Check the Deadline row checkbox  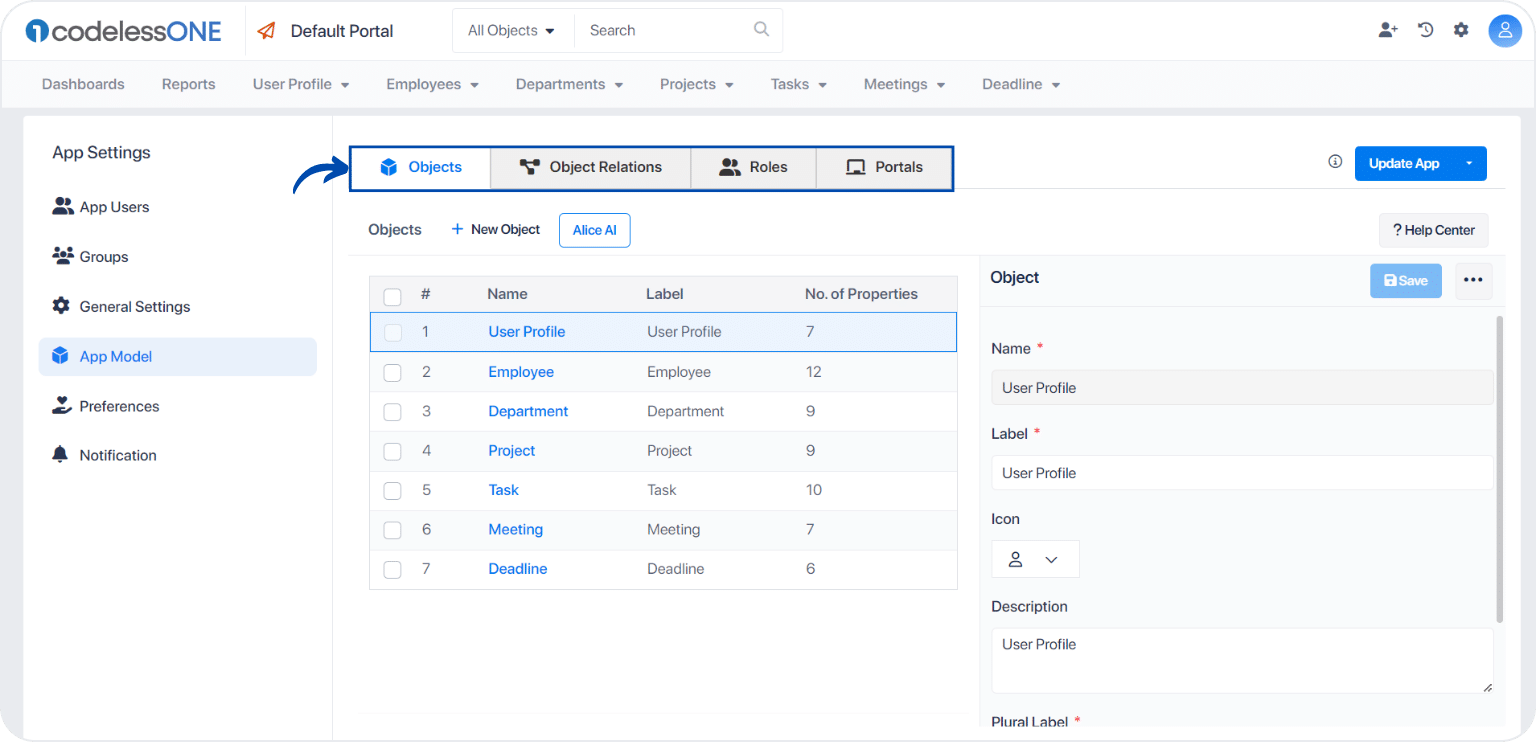[393, 570]
